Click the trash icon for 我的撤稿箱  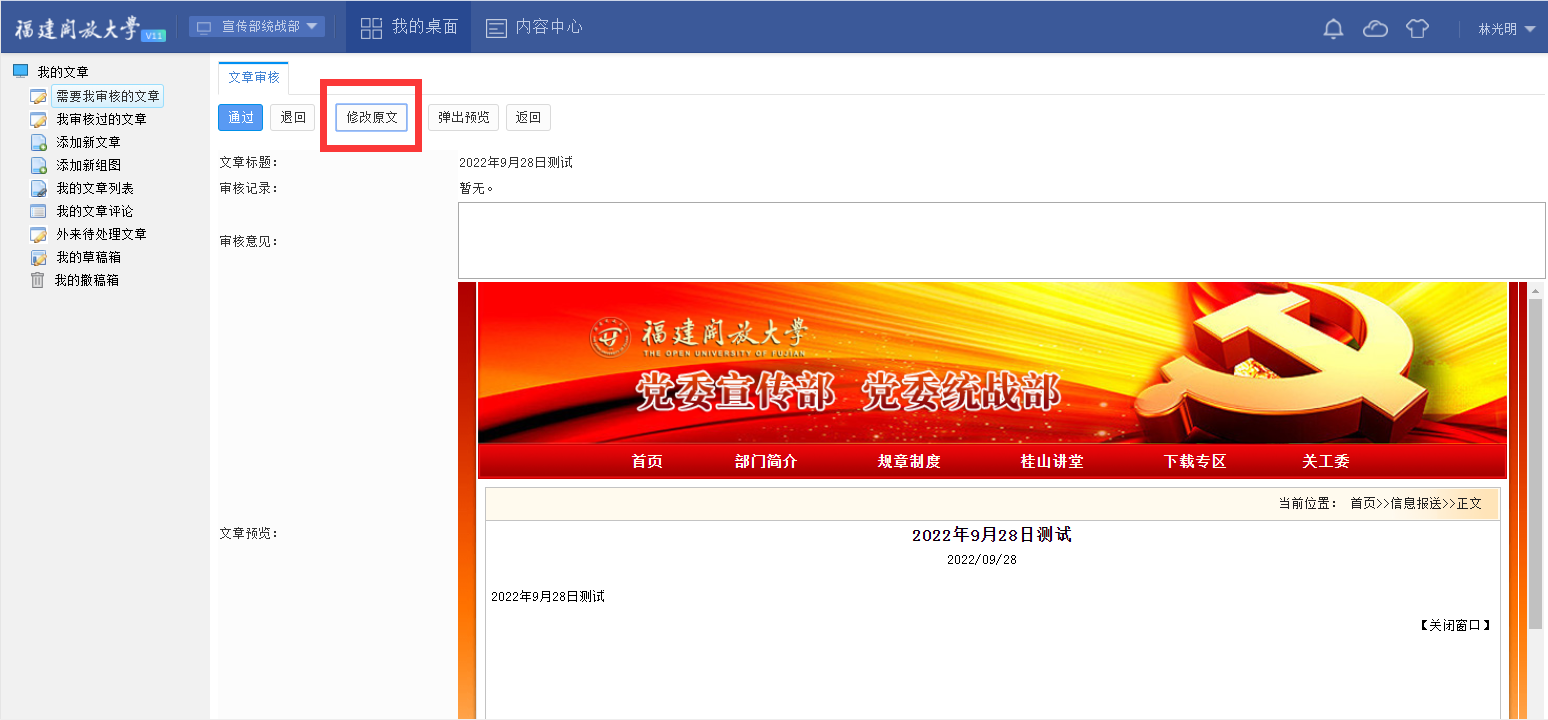click(38, 280)
